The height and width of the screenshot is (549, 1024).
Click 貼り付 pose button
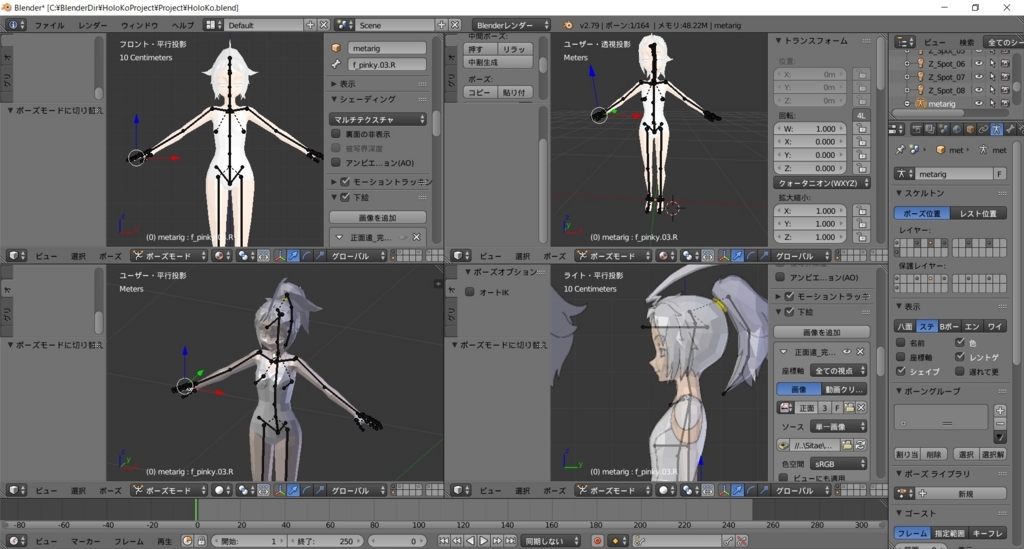coord(515,93)
